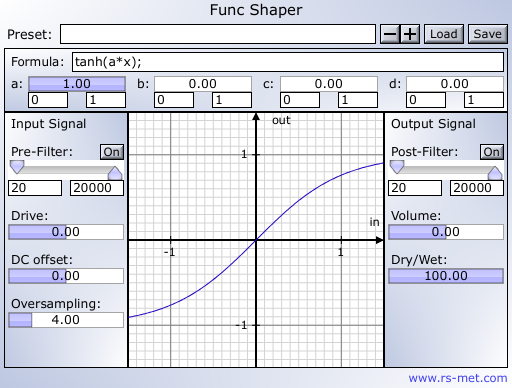Click the parameter b maximum field

pos(232,100)
